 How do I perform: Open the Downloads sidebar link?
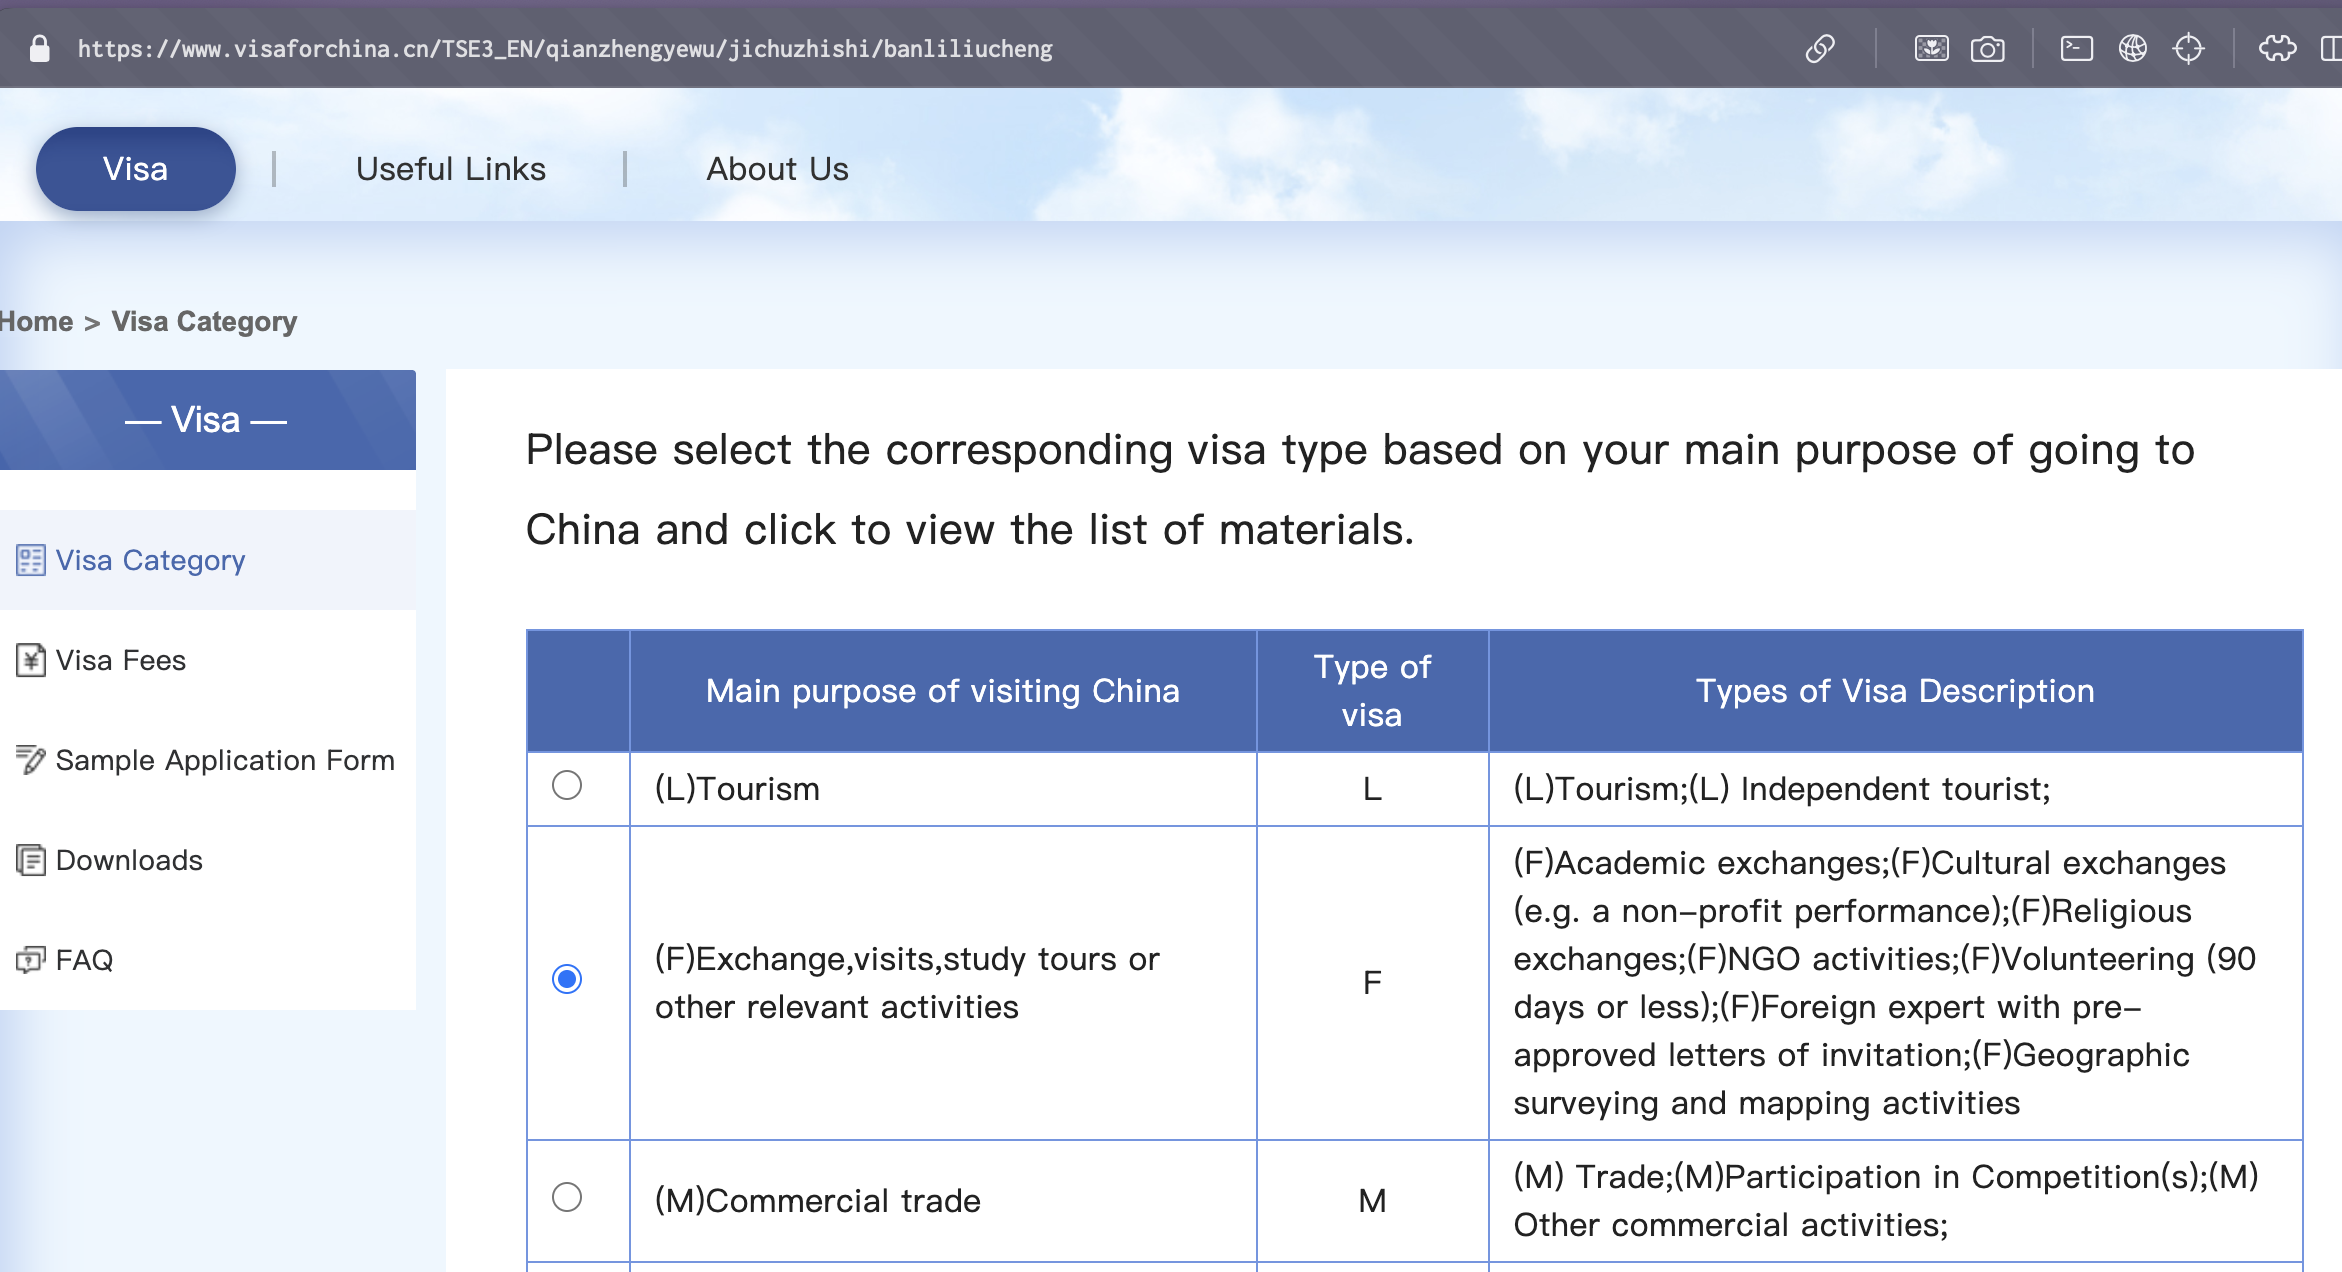pos(128,860)
